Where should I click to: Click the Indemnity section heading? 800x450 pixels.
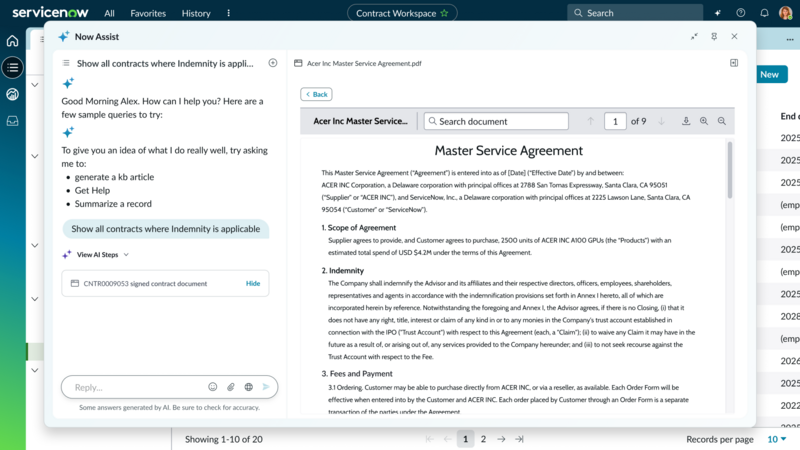(343, 270)
